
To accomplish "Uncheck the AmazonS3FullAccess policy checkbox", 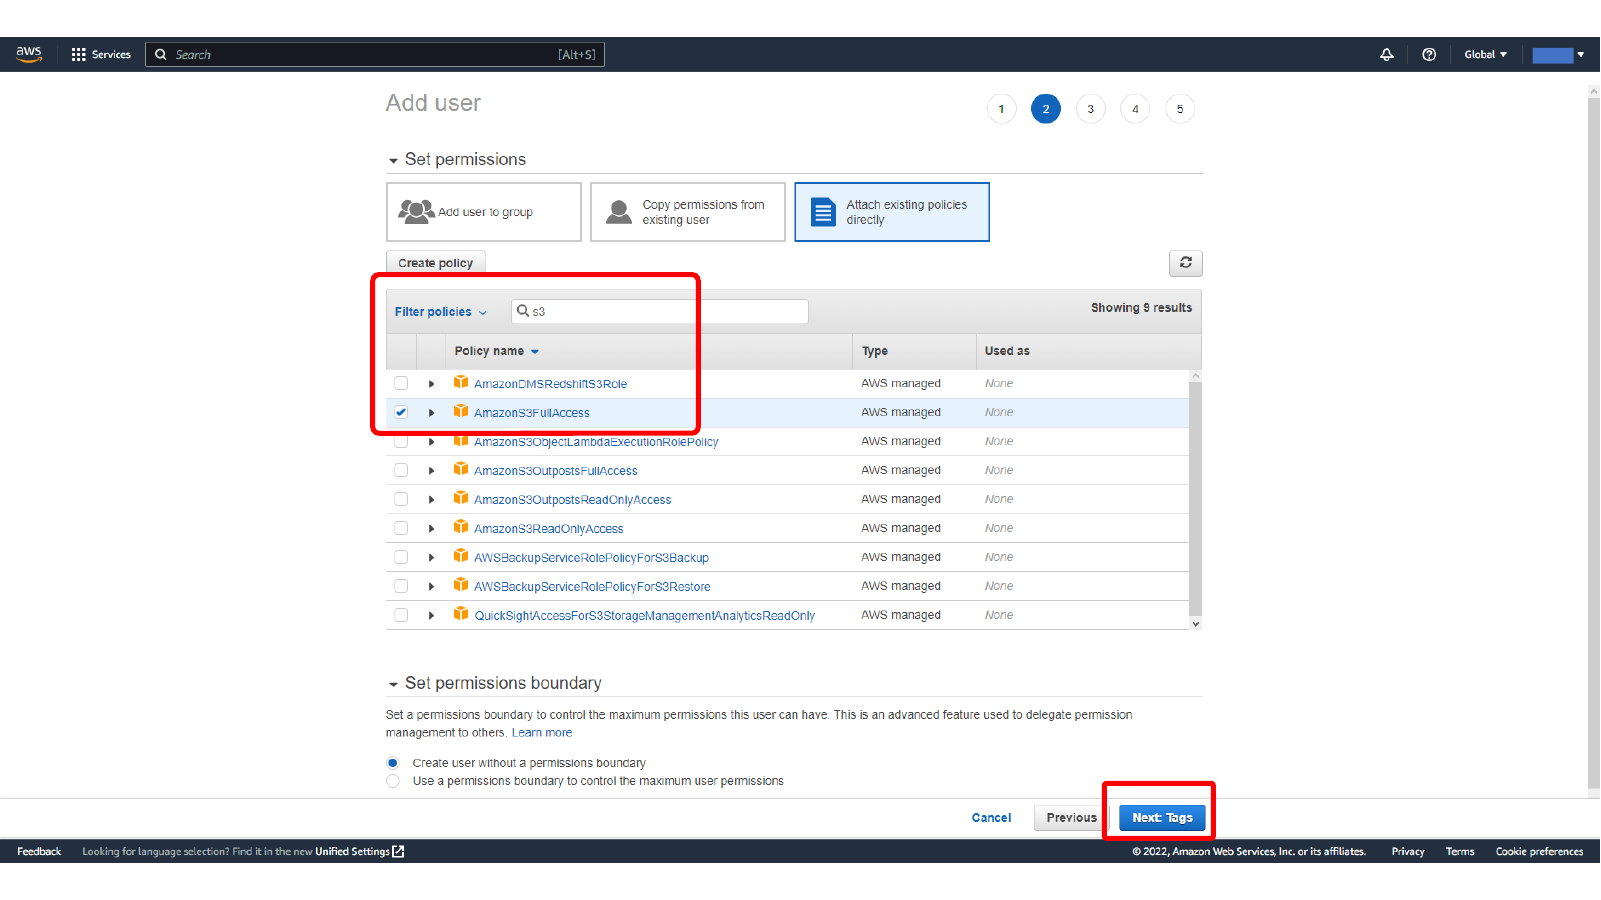I will tap(401, 412).
